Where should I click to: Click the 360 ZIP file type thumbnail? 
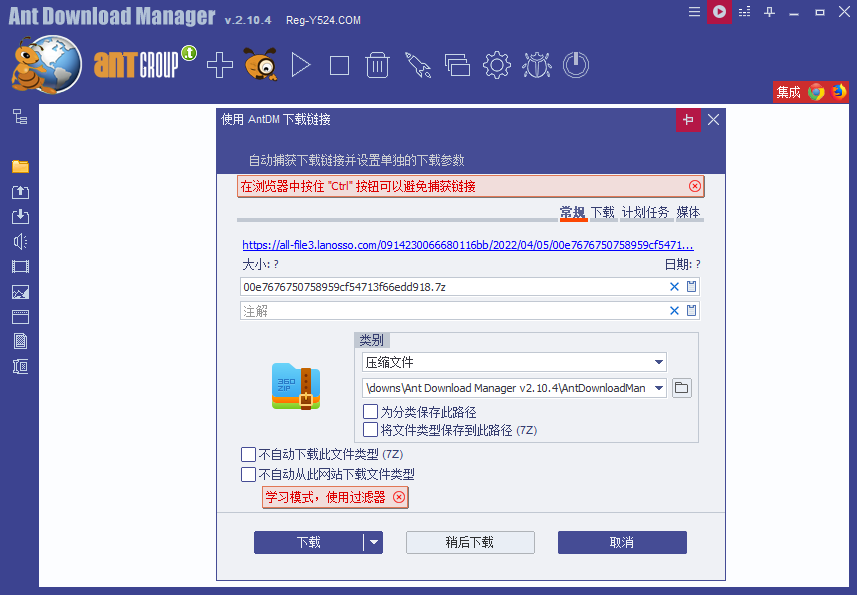296,387
